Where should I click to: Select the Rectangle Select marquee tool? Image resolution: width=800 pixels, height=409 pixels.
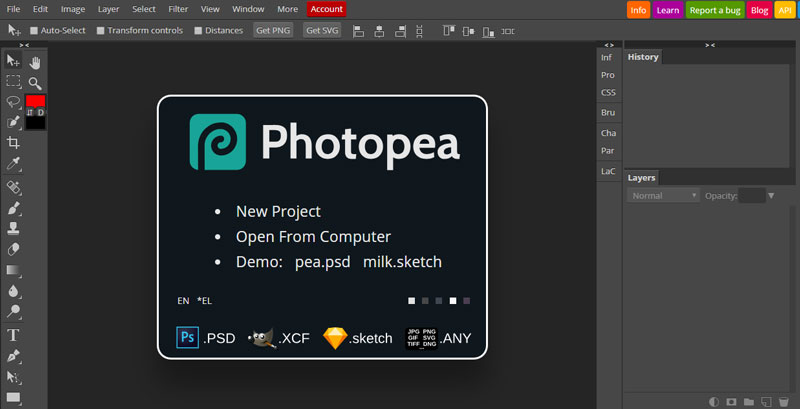coord(13,81)
